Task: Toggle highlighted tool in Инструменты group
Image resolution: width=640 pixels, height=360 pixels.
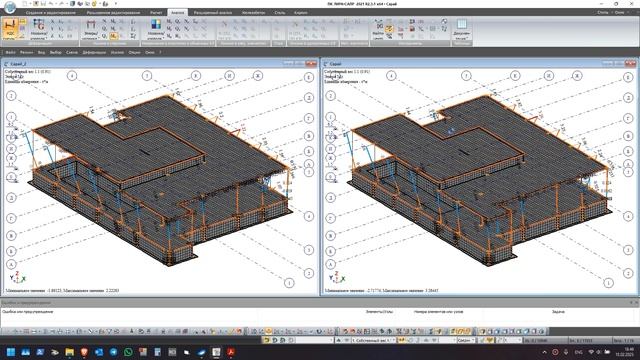Action: pos(389,29)
